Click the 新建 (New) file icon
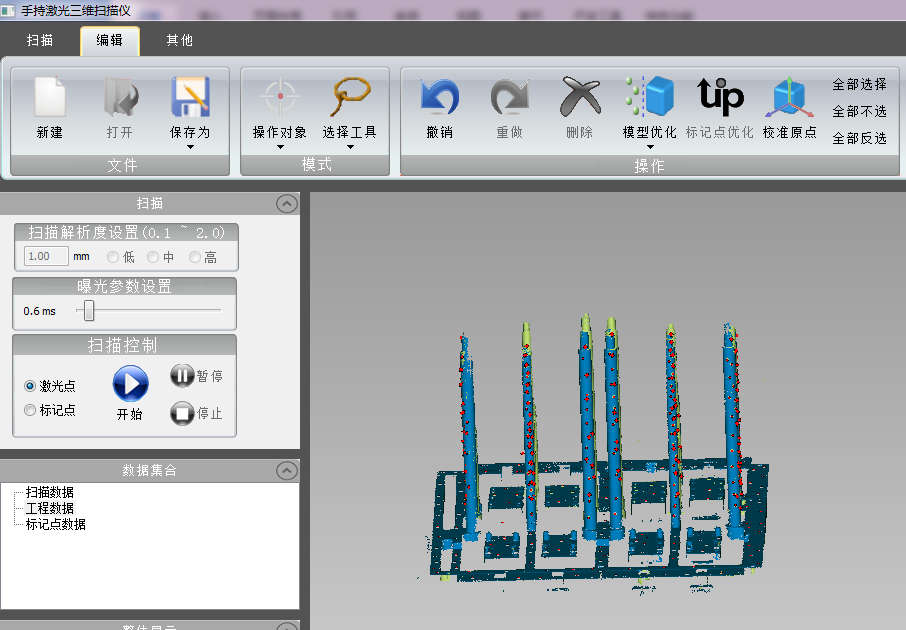Viewport: 906px width, 630px height. (x=49, y=100)
